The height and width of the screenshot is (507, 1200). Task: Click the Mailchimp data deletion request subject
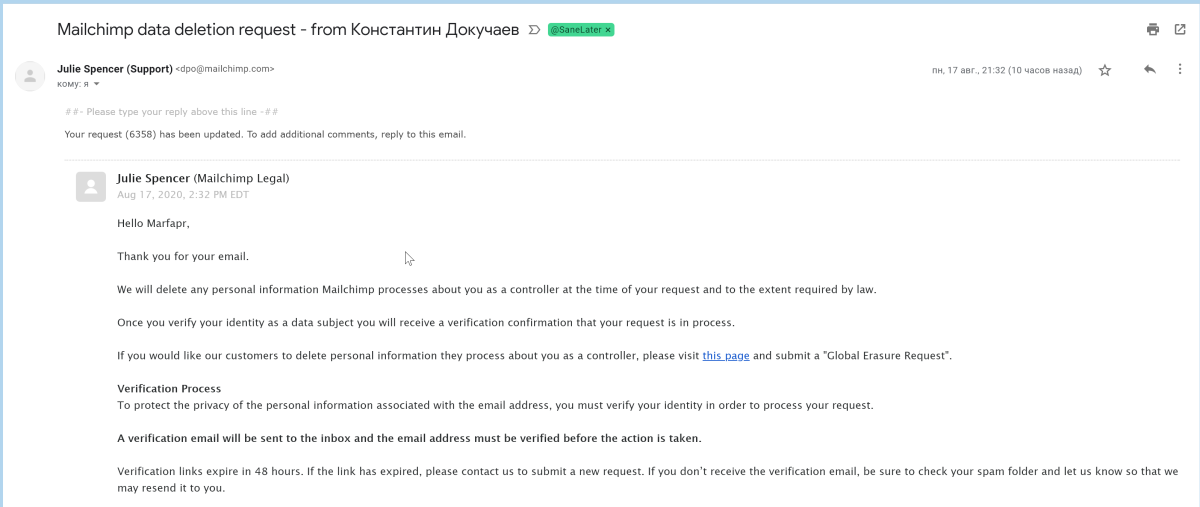pyautogui.click(x=289, y=30)
